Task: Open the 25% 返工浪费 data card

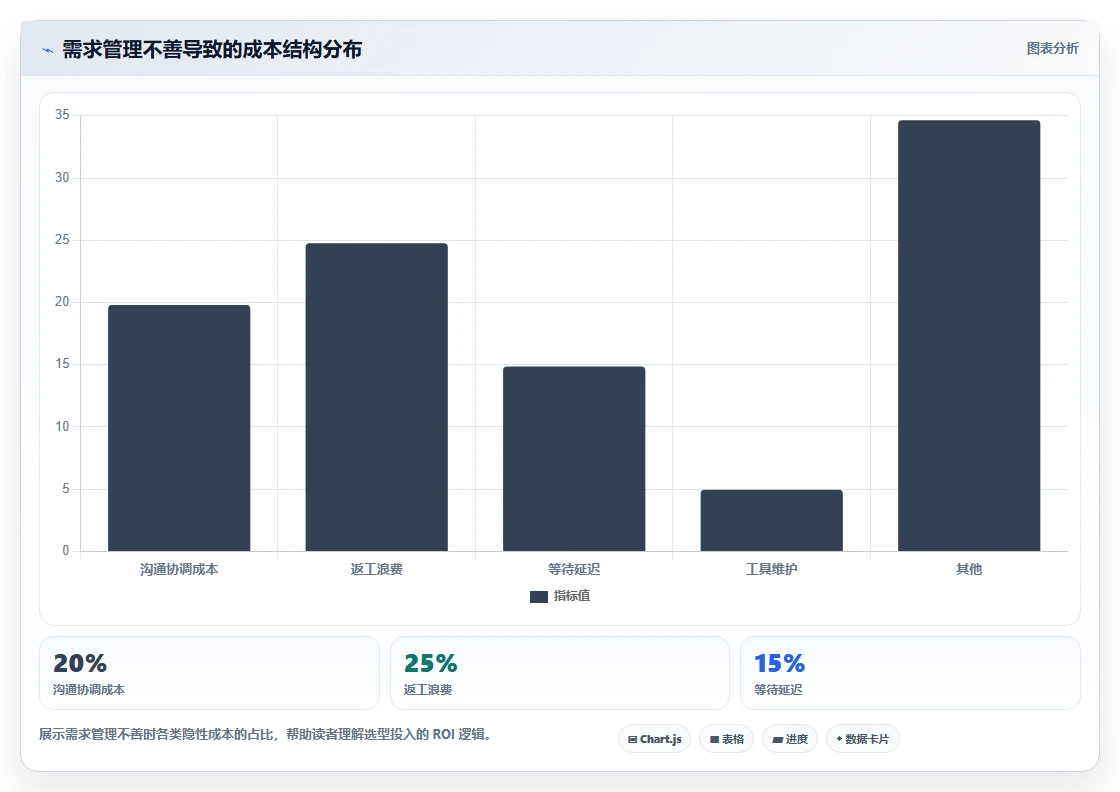Action: click(559, 673)
